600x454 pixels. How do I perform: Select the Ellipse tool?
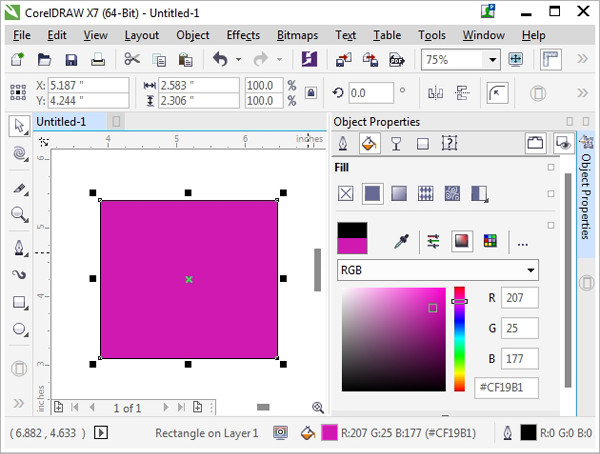click(19, 329)
